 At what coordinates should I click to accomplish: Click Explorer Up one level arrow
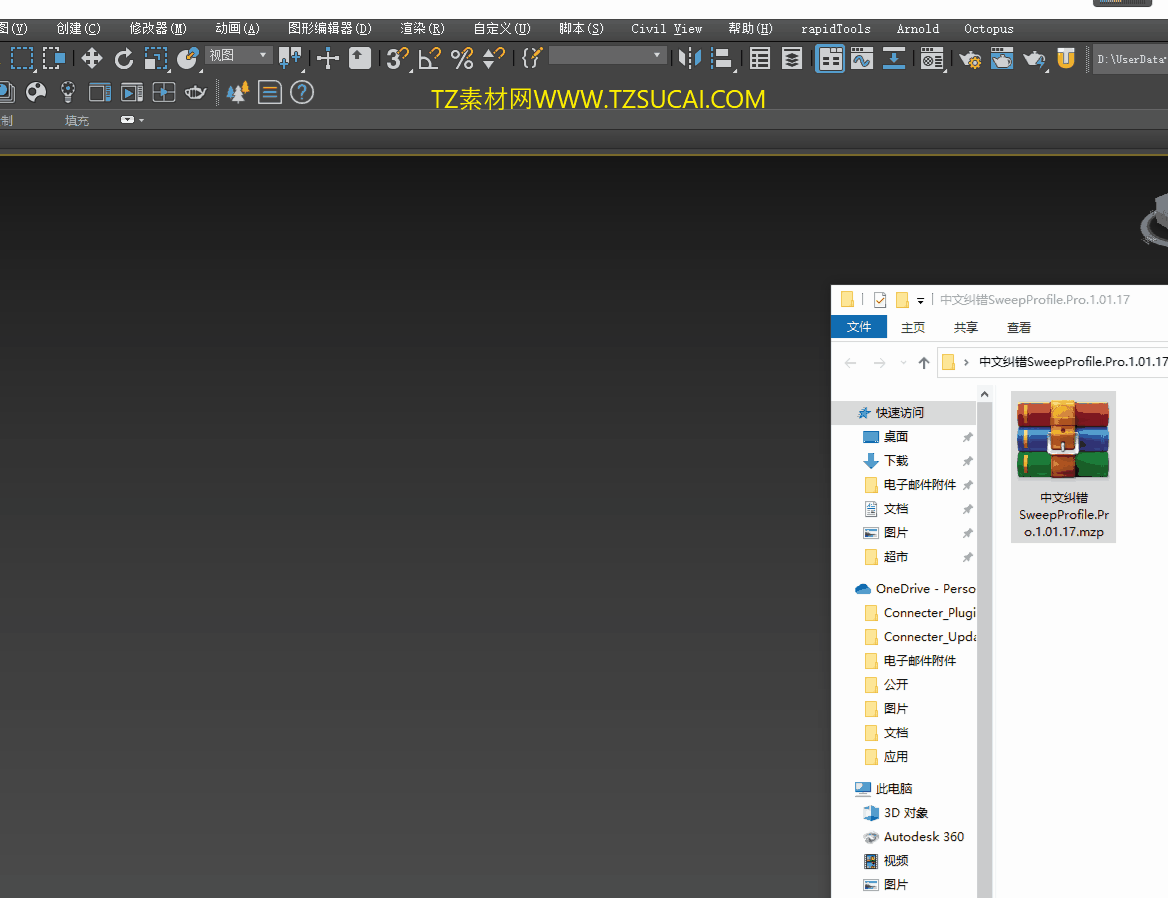924,363
